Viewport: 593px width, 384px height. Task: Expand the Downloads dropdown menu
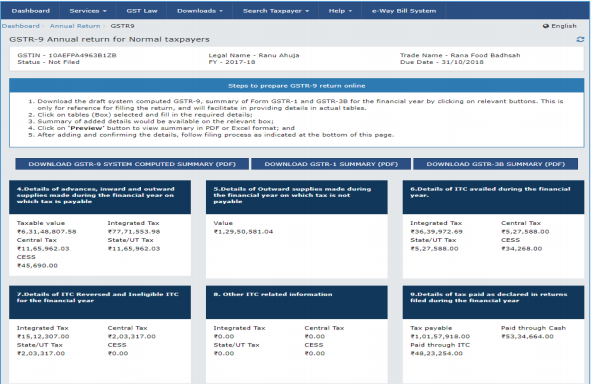200,11
